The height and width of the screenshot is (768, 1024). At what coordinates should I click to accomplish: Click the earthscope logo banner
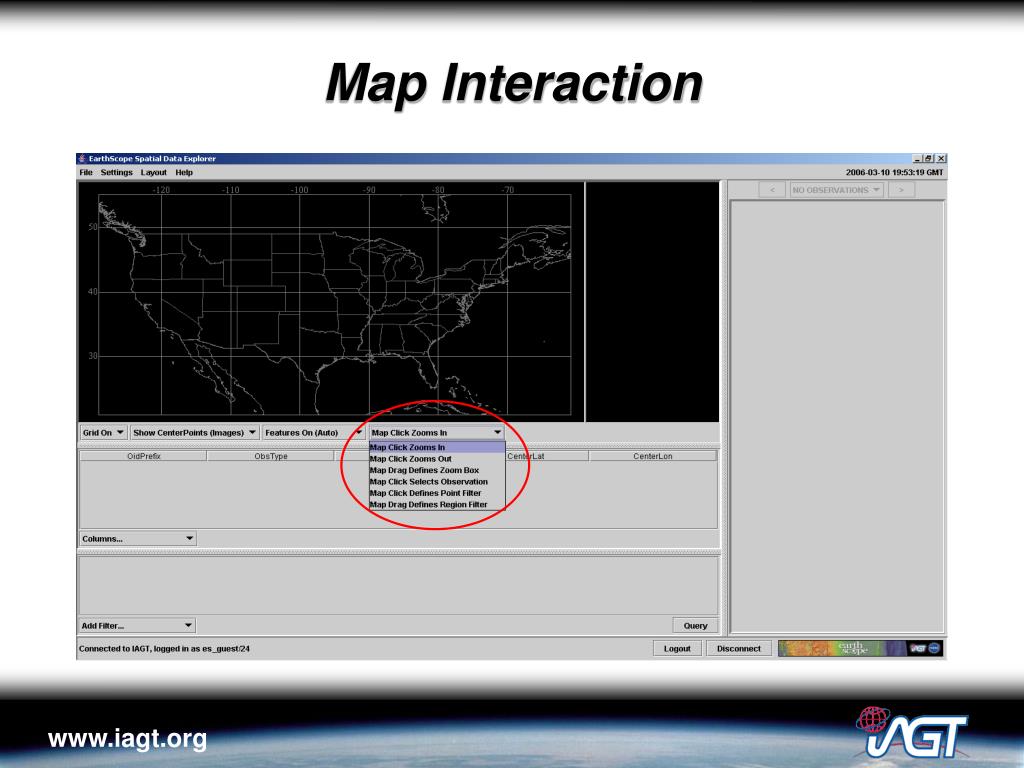pos(841,648)
